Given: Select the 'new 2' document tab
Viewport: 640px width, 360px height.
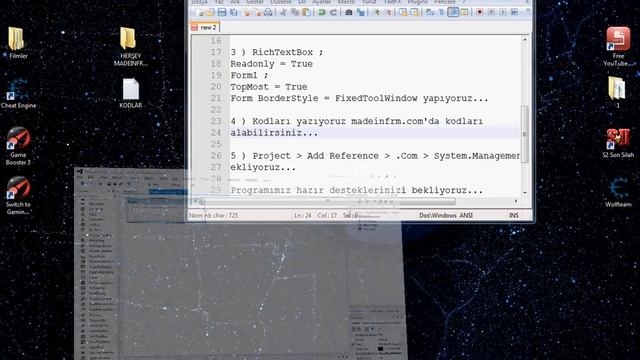Looking at the screenshot, I should [x=204, y=27].
